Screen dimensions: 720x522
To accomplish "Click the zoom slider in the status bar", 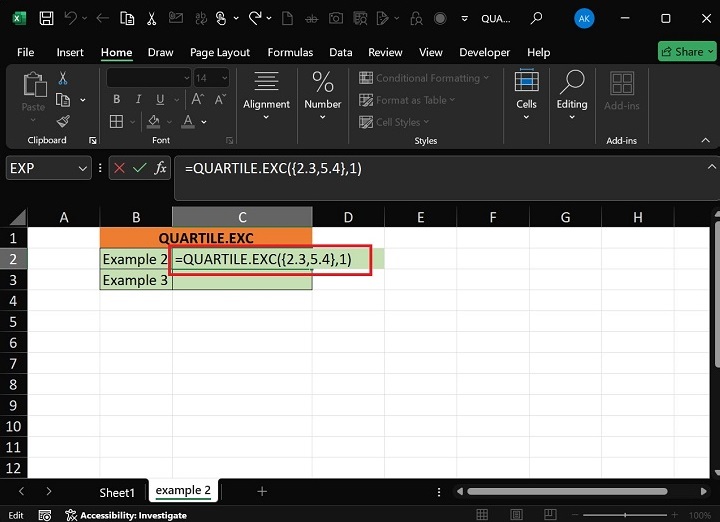I will tap(625, 515).
